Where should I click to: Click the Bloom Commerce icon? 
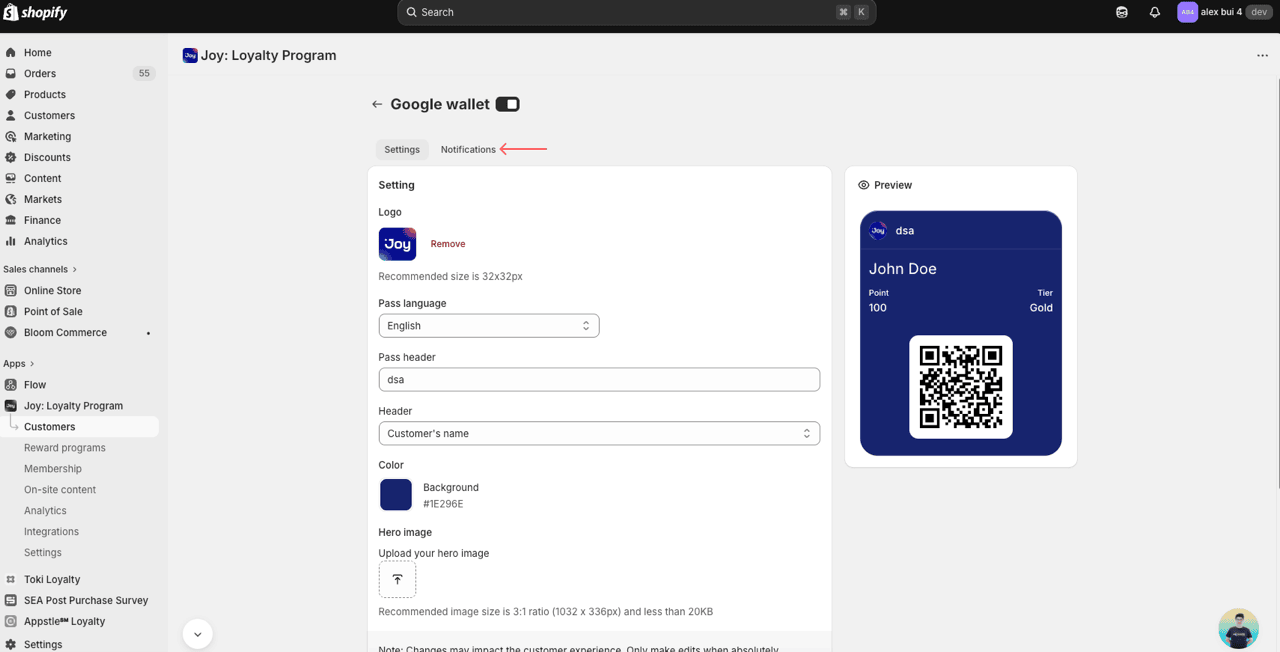click(x=11, y=333)
